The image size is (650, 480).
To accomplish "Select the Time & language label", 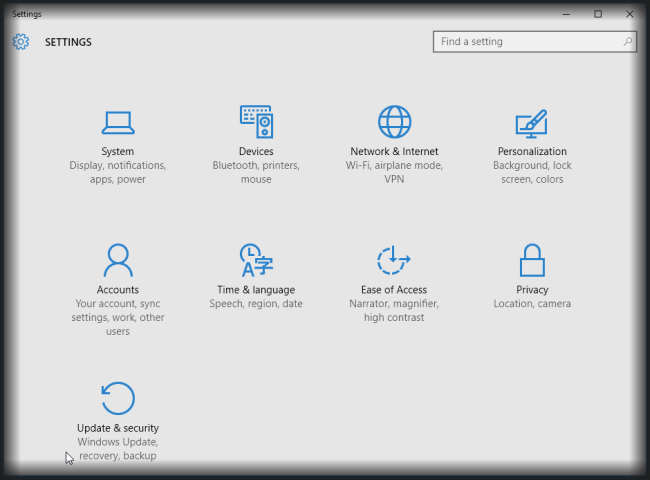I will click(x=256, y=290).
